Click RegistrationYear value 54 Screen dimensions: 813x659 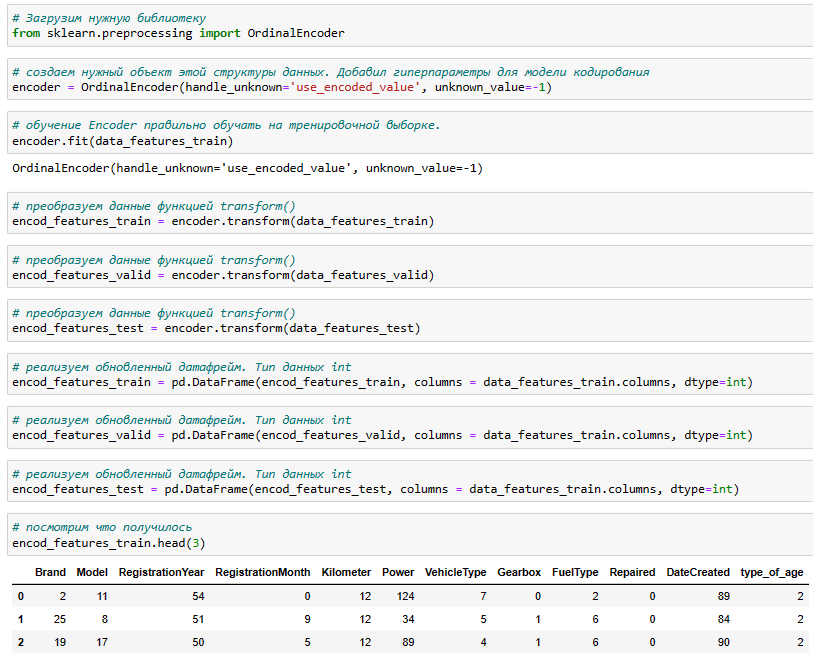click(198, 596)
